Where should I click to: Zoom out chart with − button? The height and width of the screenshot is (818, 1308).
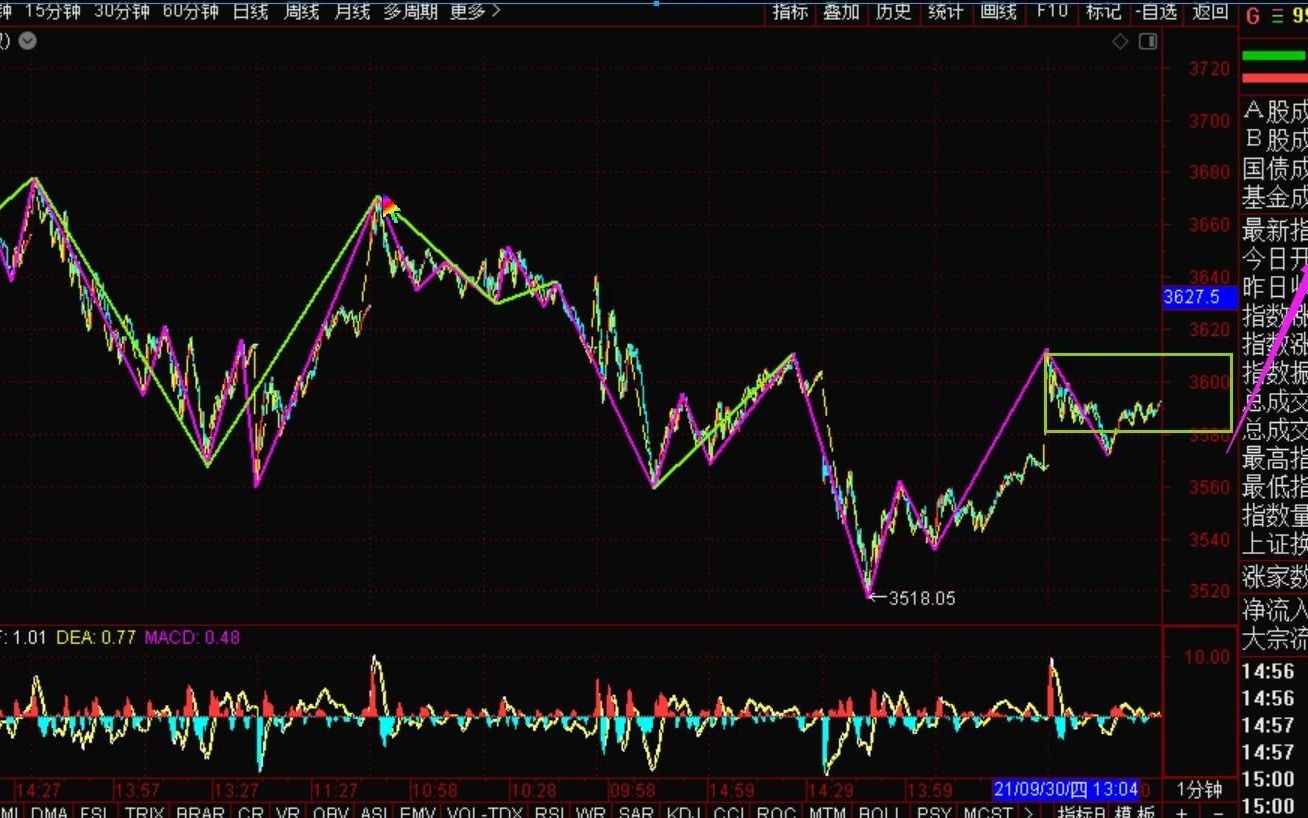point(1218,813)
